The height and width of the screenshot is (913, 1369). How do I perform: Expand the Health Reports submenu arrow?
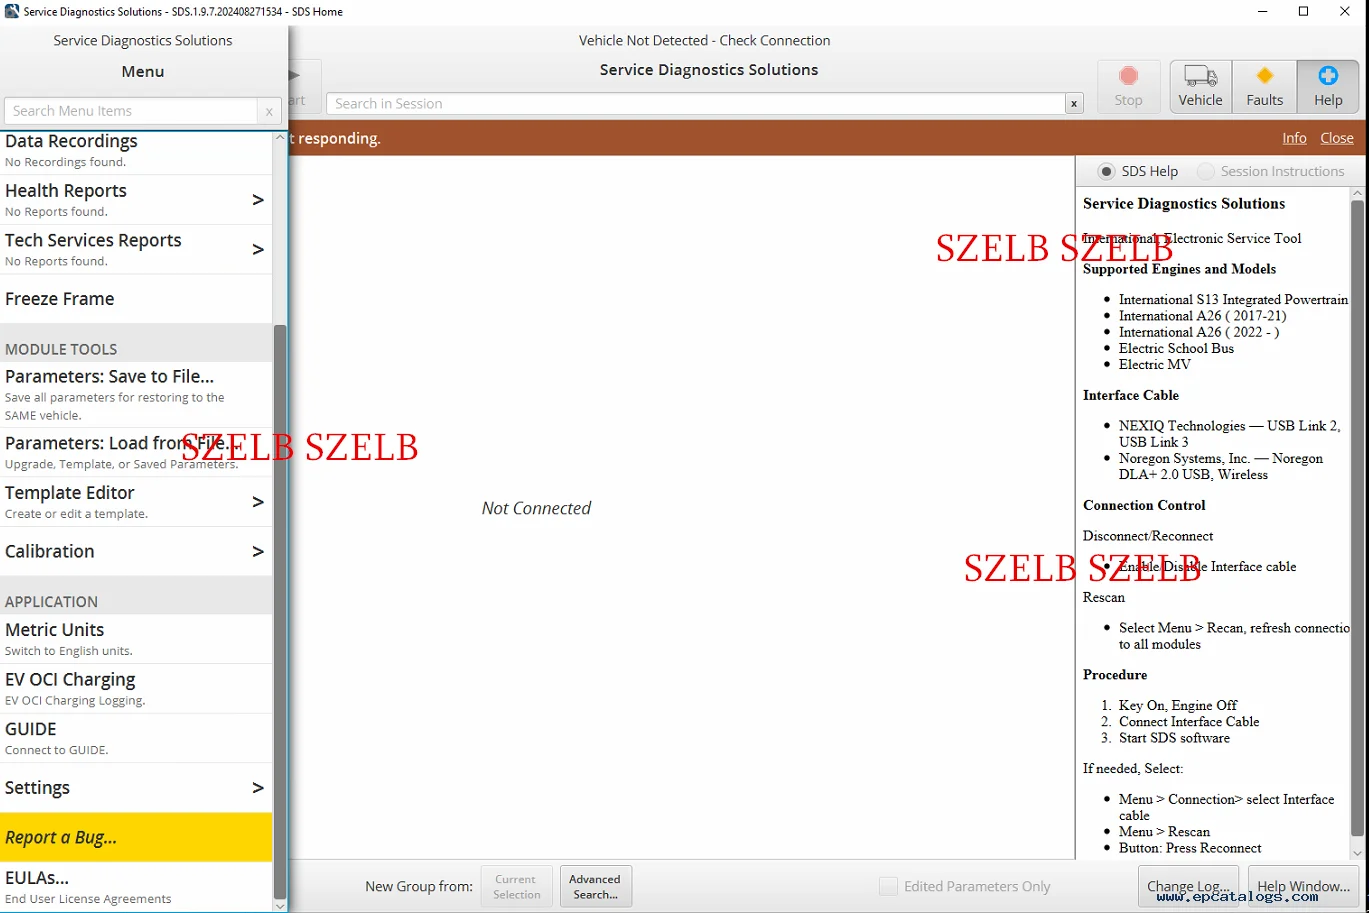pos(258,200)
